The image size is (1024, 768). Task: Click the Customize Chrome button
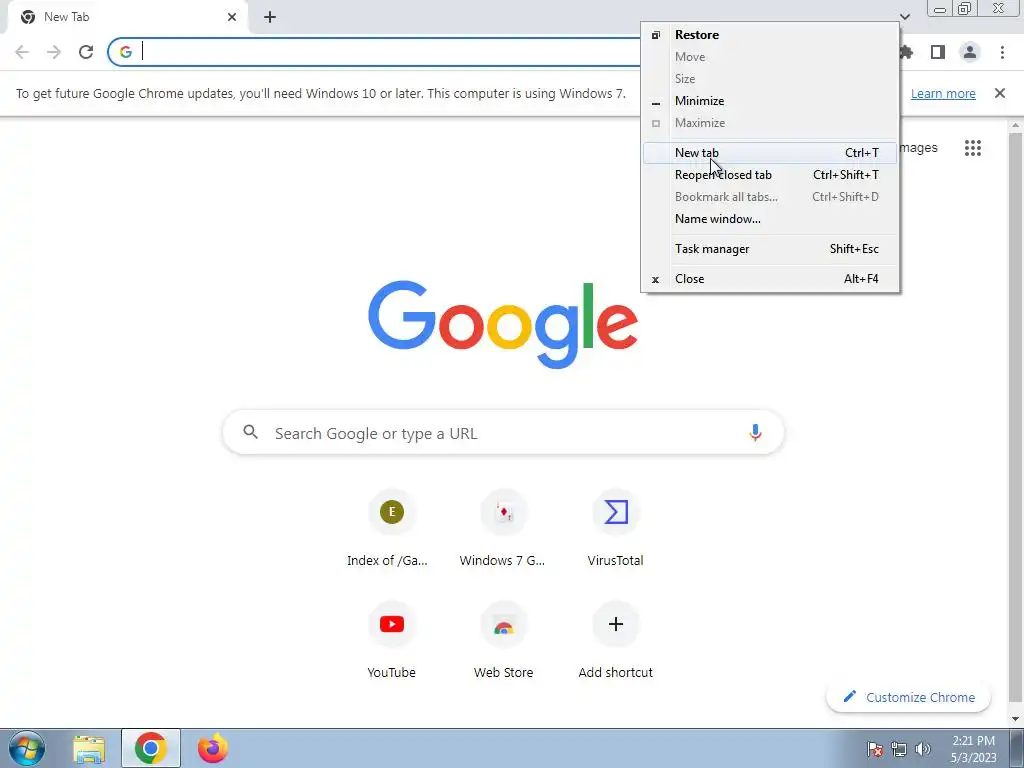coord(908,697)
